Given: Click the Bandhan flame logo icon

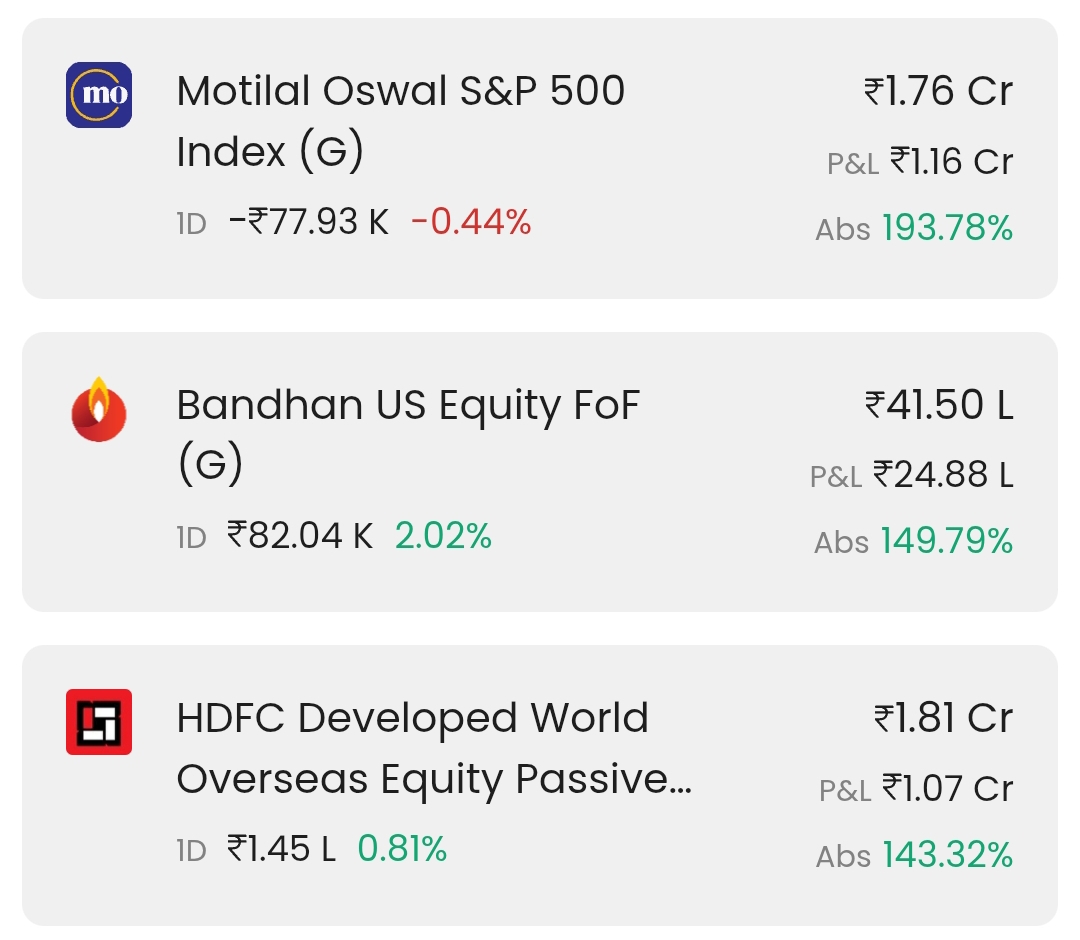Looking at the screenshot, I should click(98, 409).
